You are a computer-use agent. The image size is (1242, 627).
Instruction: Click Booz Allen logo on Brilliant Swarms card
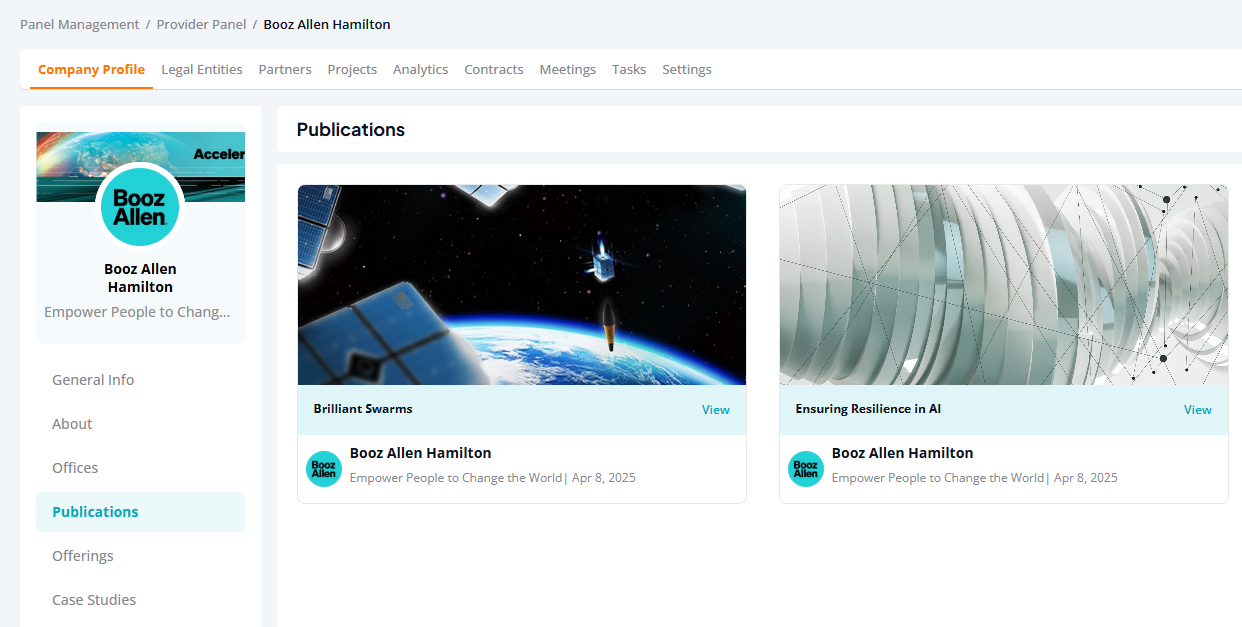324,469
